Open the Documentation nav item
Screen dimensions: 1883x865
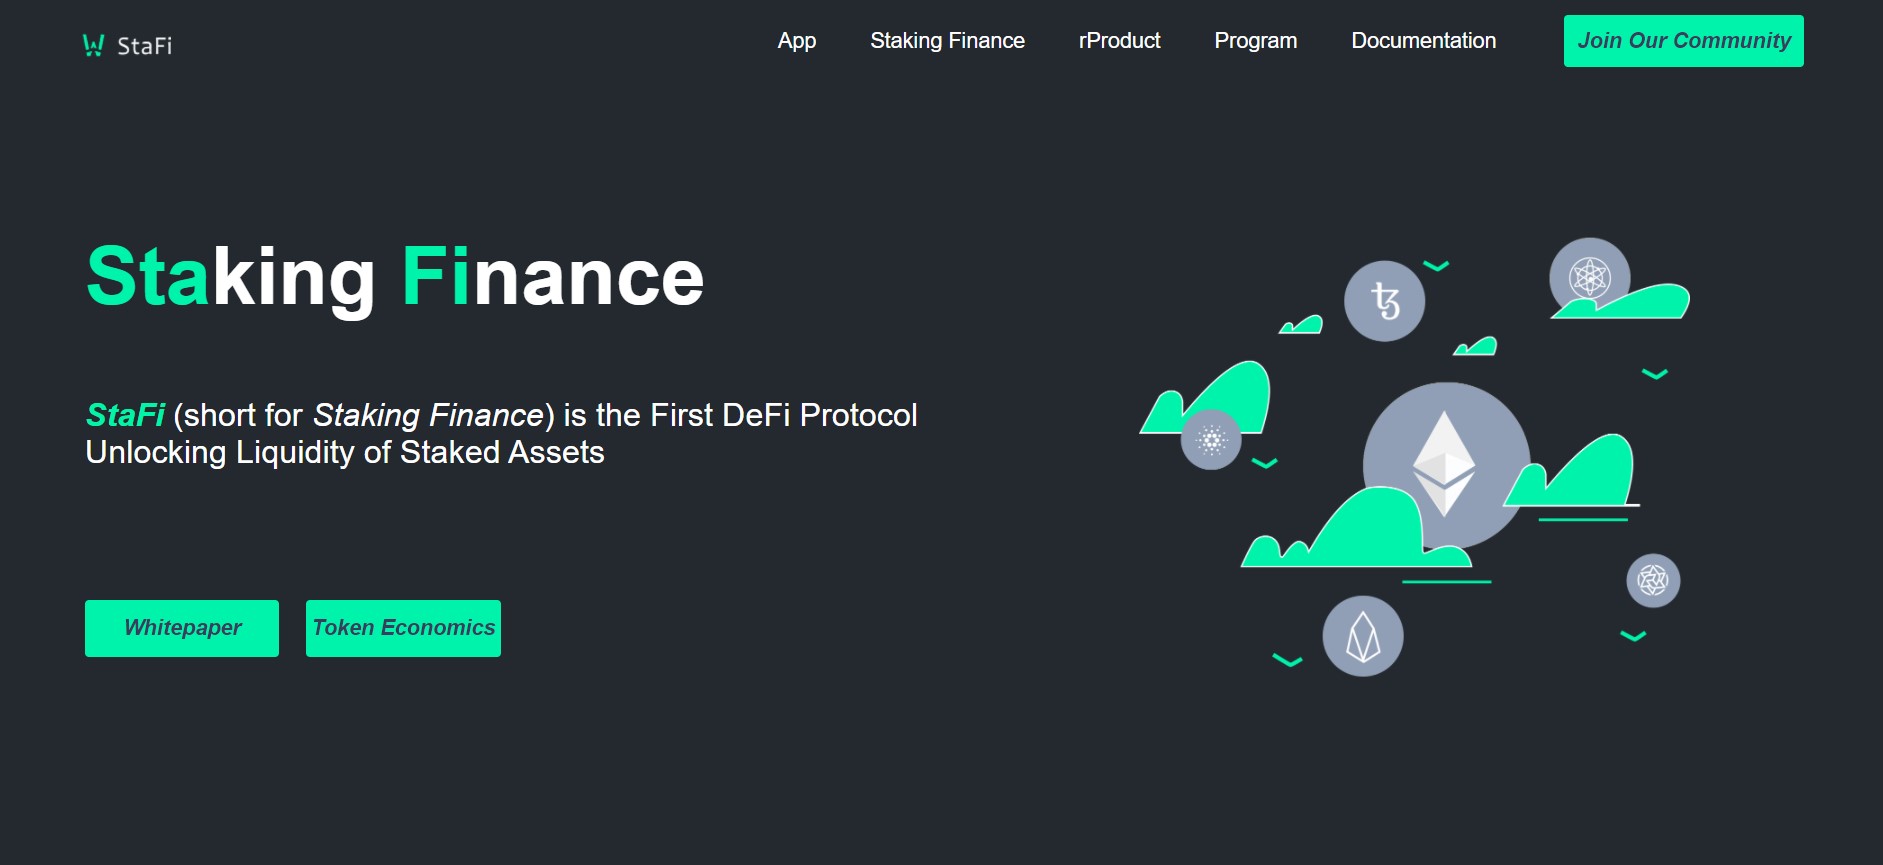(x=1423, y=41)
